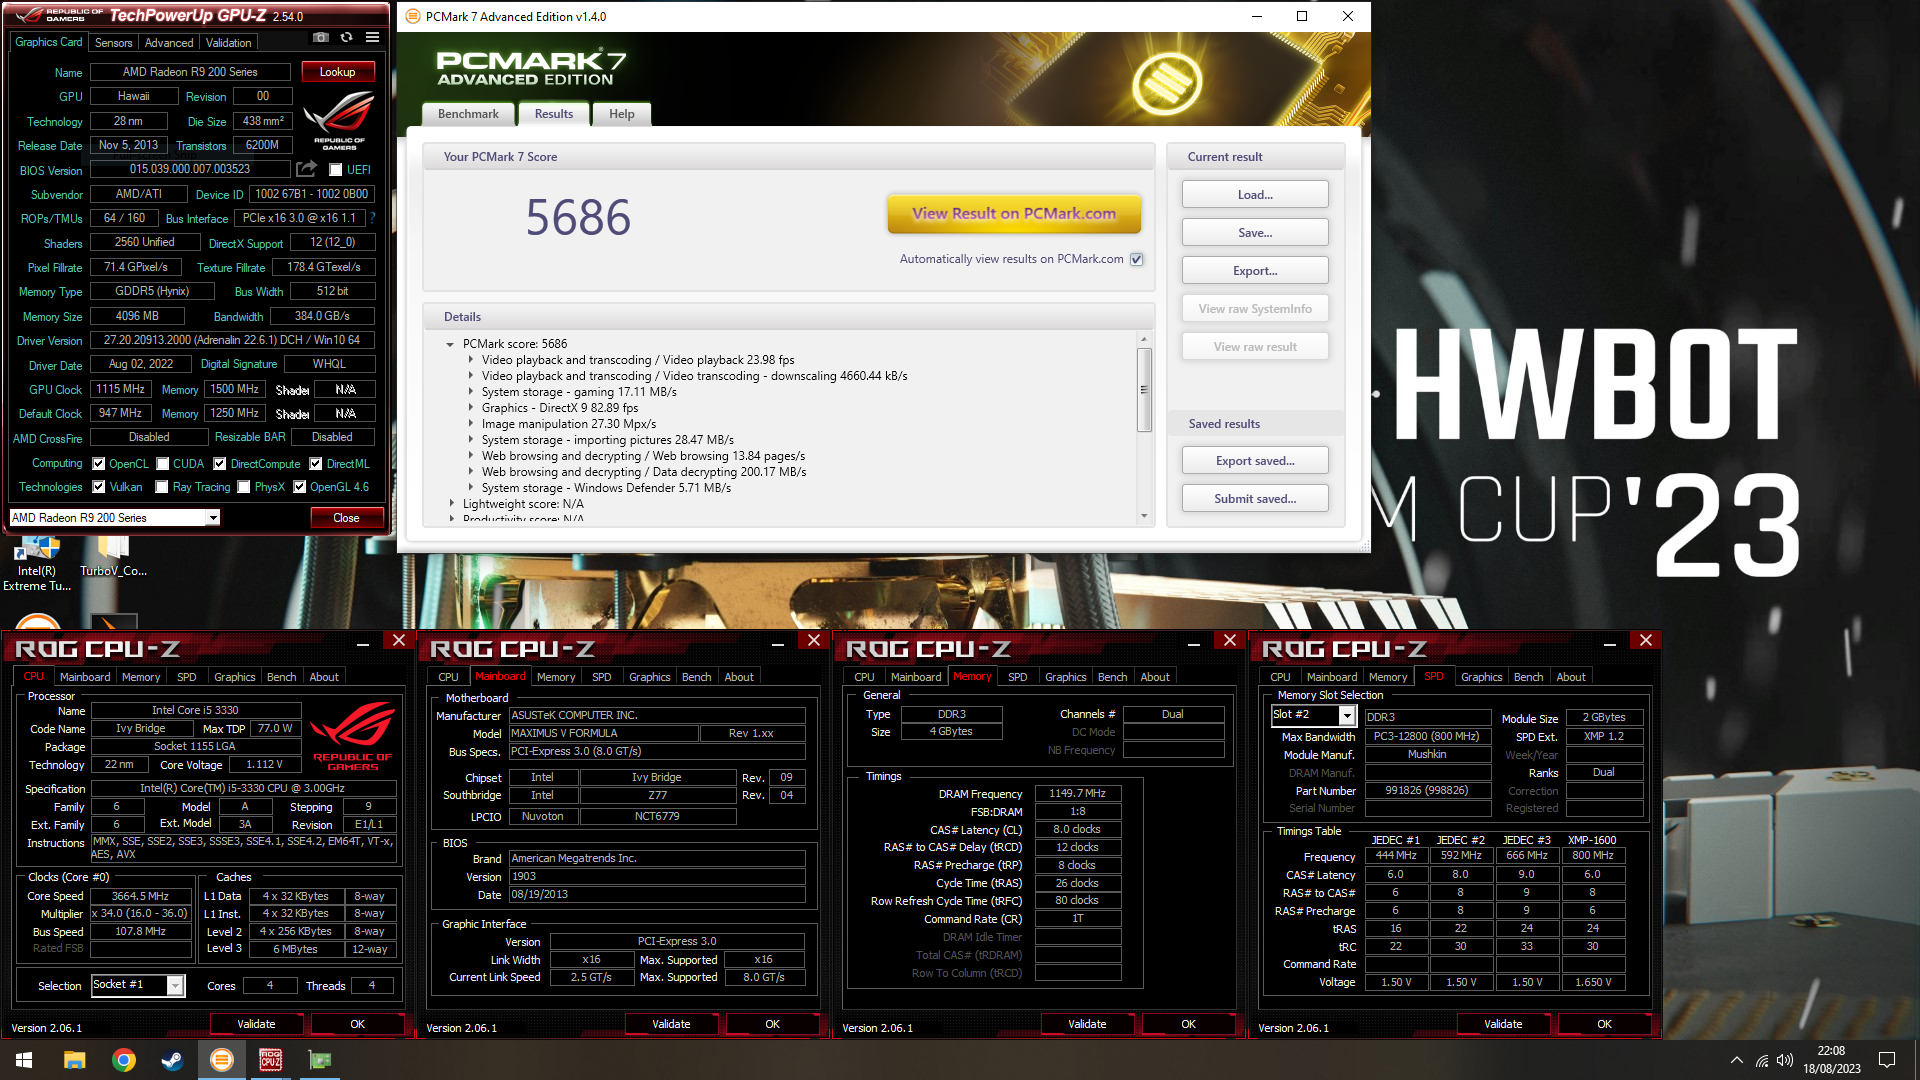The height and width of the screenshot is (1080, 1920).
Task: Click the details scrollbar down arrow
Action: click(x=1144, y=516)
